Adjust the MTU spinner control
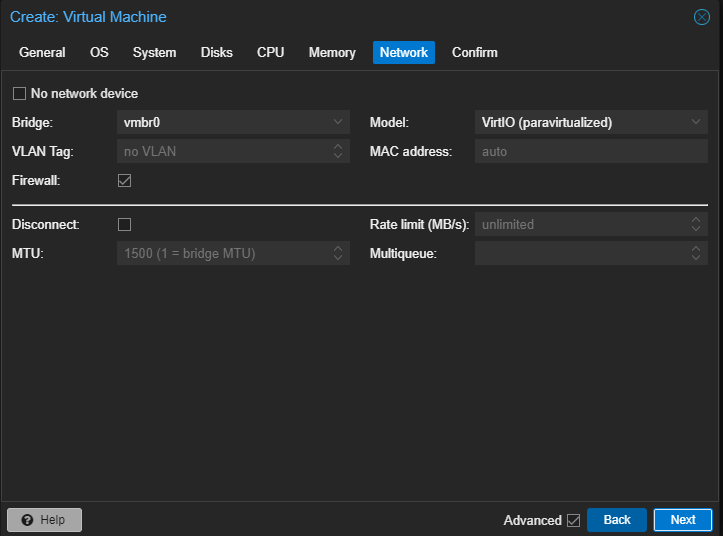The image size is (723, 536). pyautogui.click(x=338, y=254)
